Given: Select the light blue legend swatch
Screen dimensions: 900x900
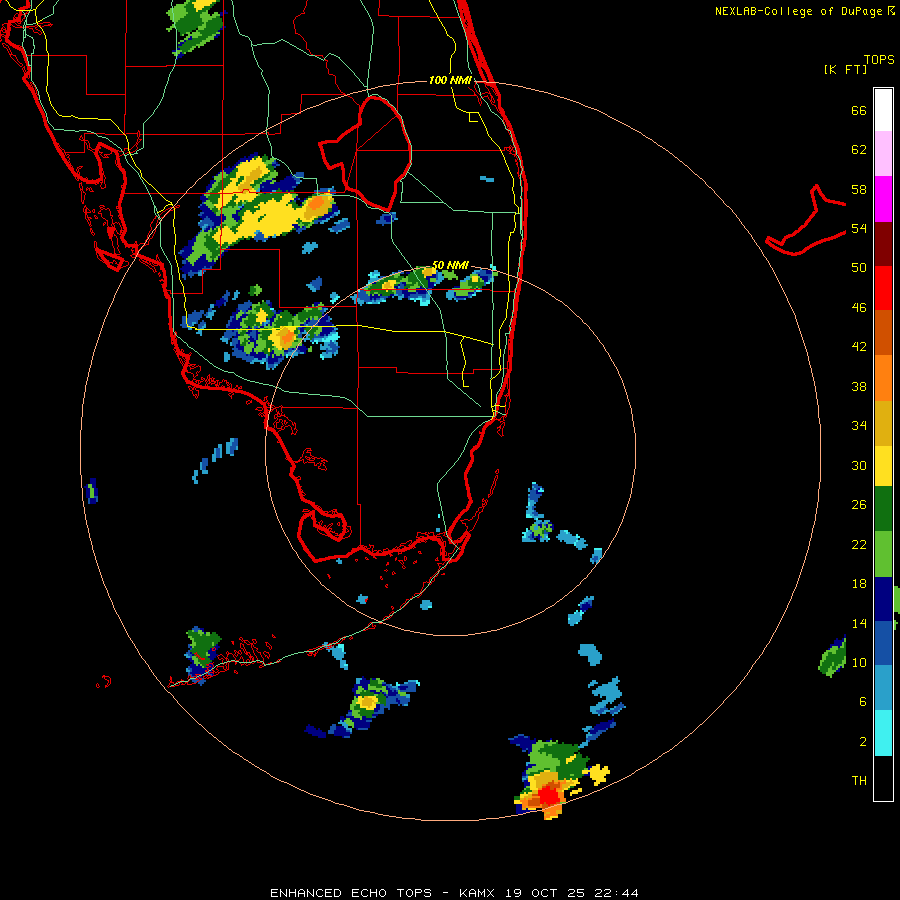Looking at the screenshot, I should tap(883, 688).
